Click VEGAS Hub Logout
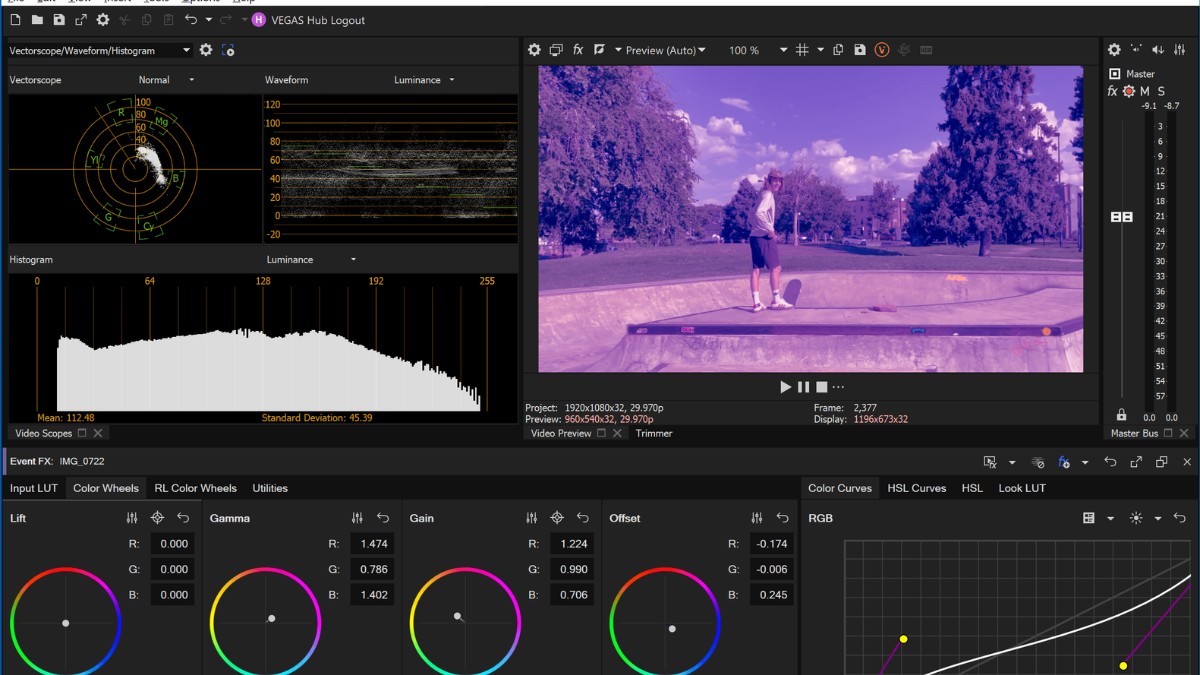Screen dimensions: 1200x675 click(x=318, y=20)
